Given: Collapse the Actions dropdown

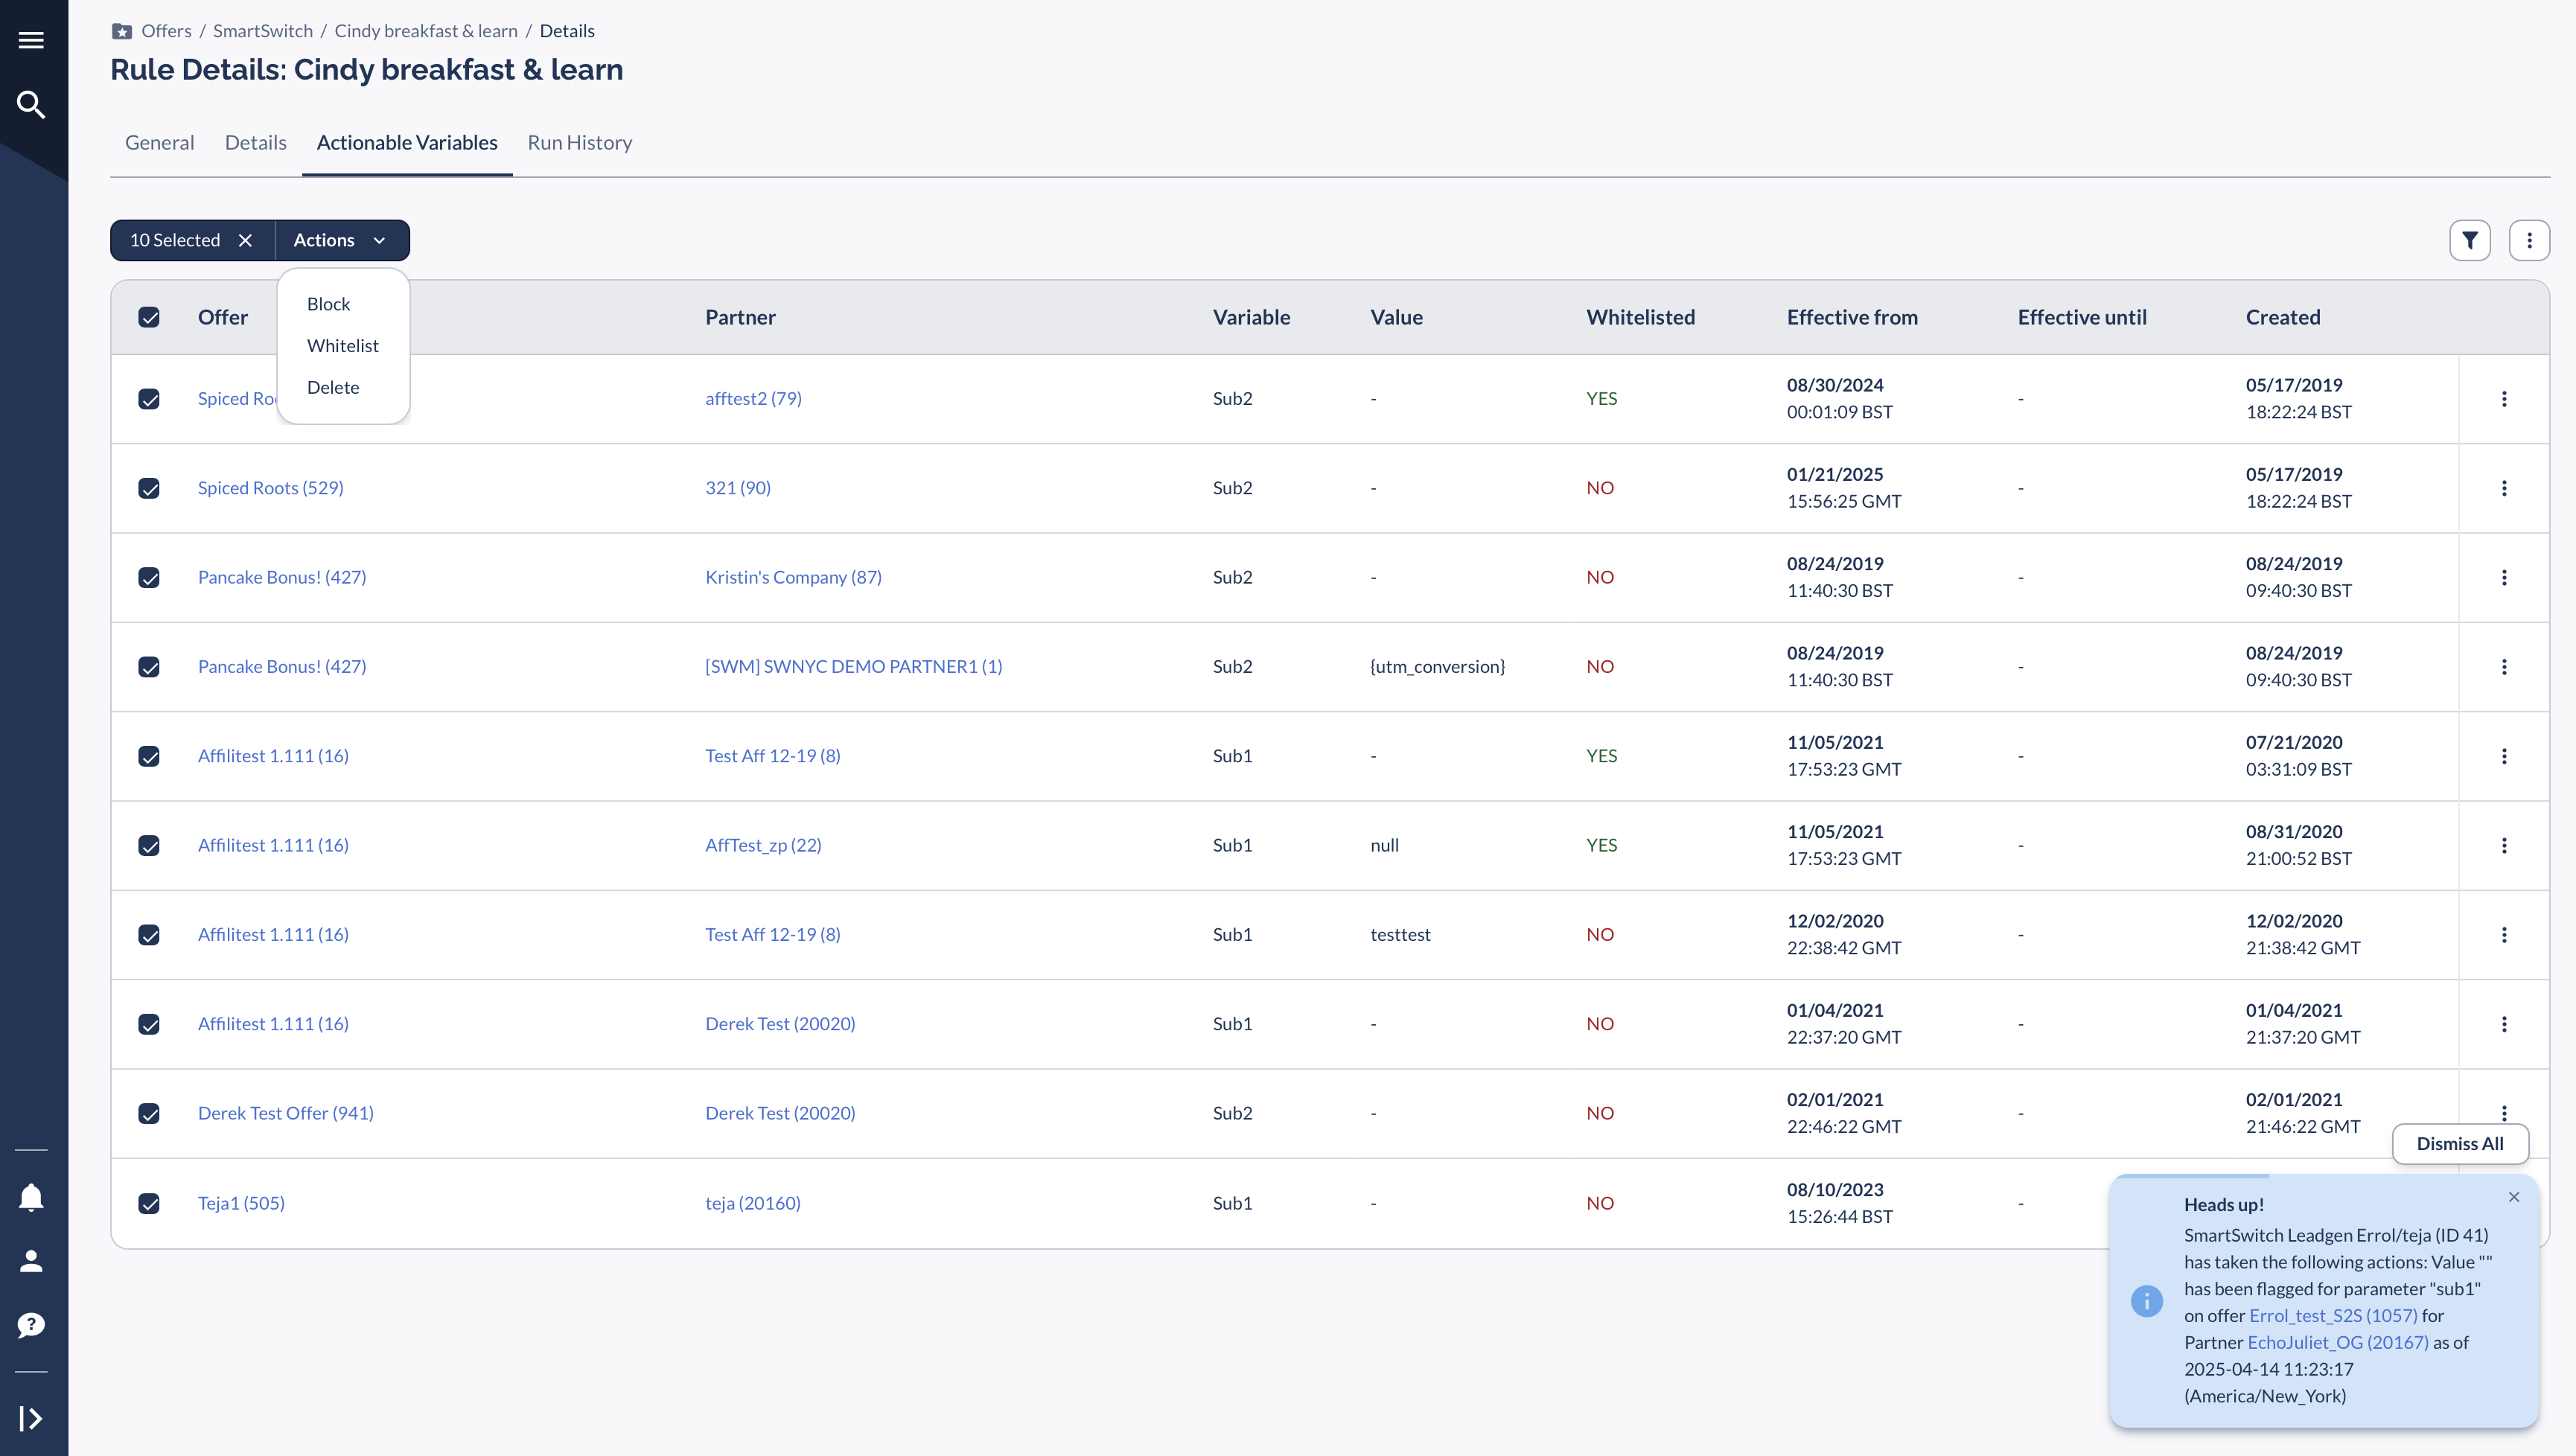Looking at the screenshot, I should [x=341, y=240].
